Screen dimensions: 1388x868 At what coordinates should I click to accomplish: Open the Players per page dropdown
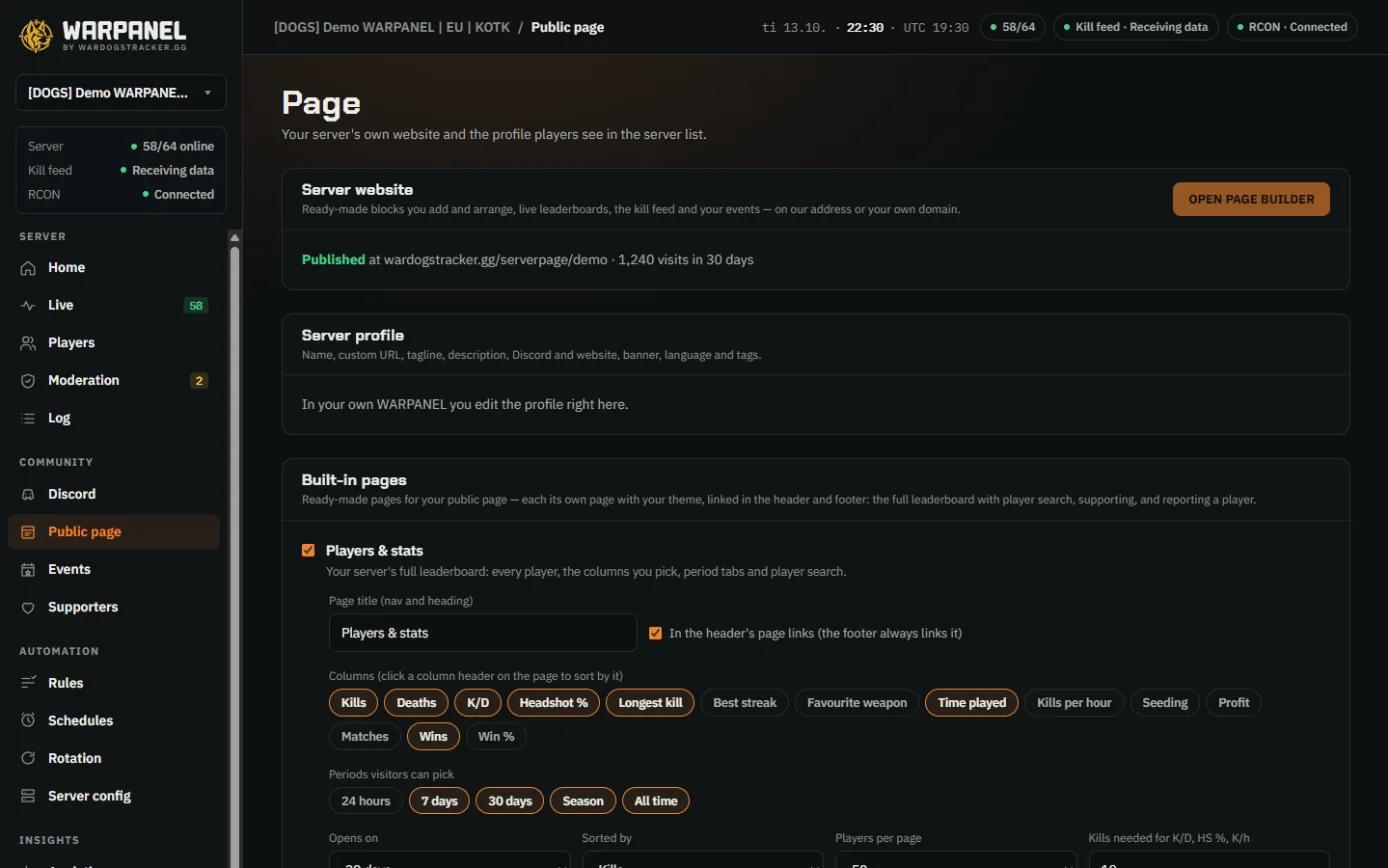[956, 860]
